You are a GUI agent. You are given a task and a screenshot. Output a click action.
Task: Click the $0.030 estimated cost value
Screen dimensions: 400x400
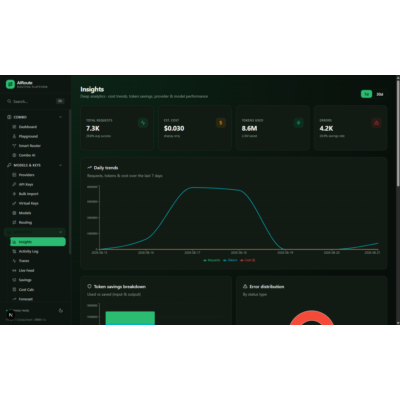[x=174, y=128]
